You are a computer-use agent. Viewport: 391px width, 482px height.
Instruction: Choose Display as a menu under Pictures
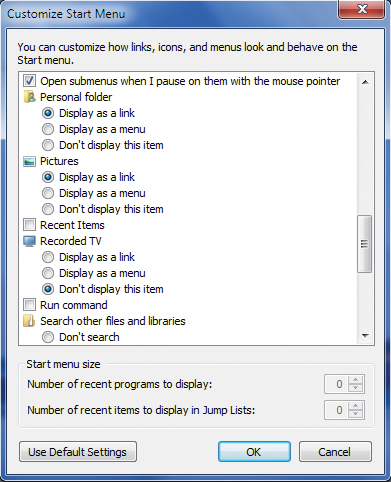[48, 193]
